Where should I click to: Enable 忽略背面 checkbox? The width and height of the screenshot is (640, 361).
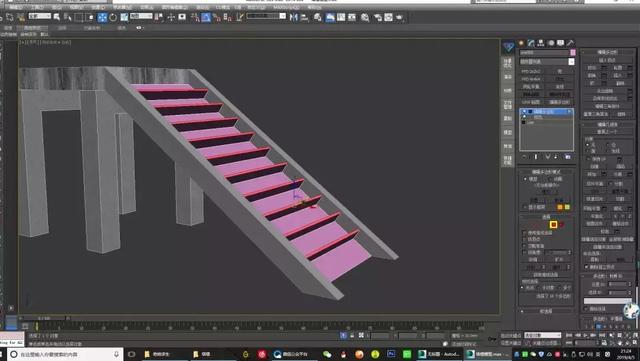point(524,246)
